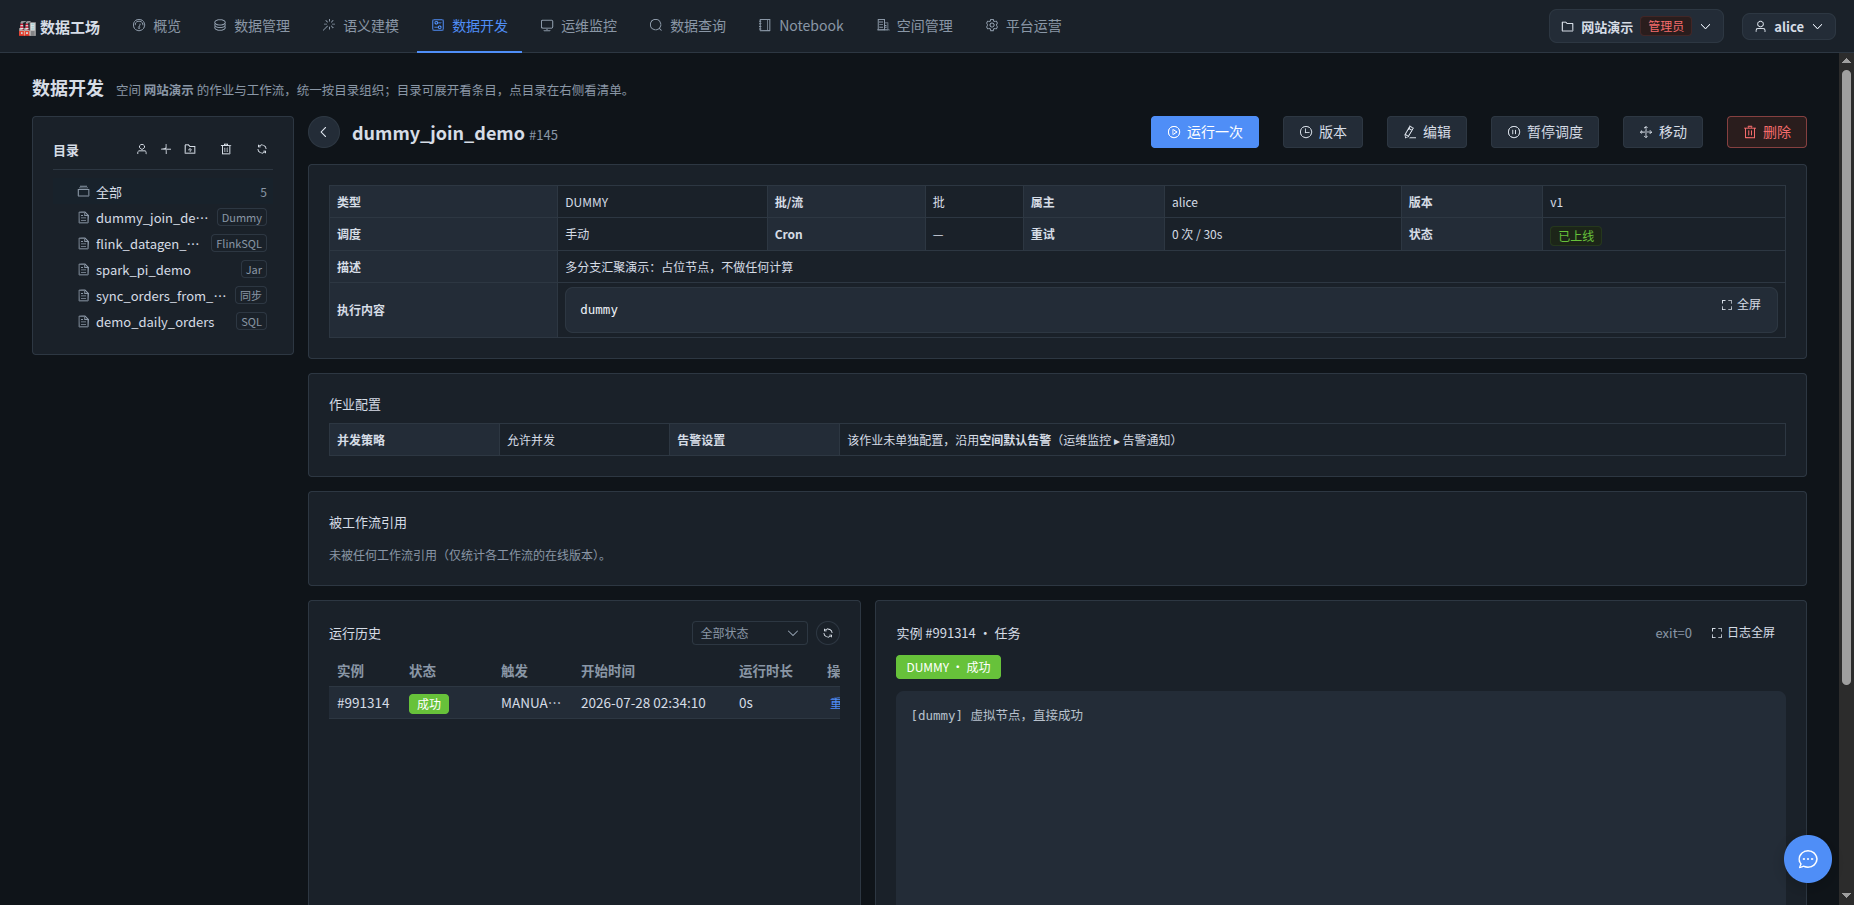Open the Notebook tab
Screen dimensions: 1854x905
click(801, 26)
